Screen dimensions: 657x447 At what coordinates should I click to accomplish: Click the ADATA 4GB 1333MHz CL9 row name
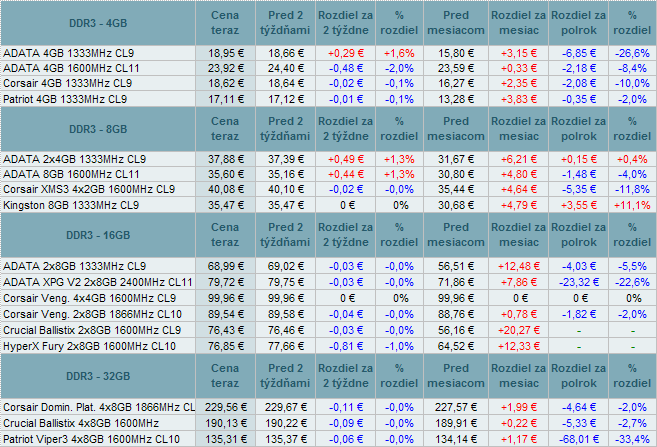69,53
